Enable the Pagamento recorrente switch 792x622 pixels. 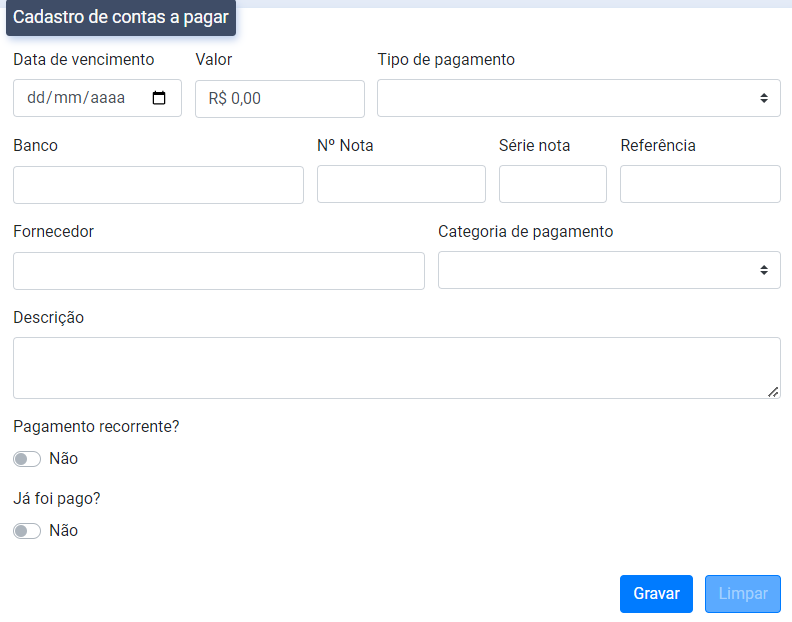pyautogui.click(x=27, y=459)
